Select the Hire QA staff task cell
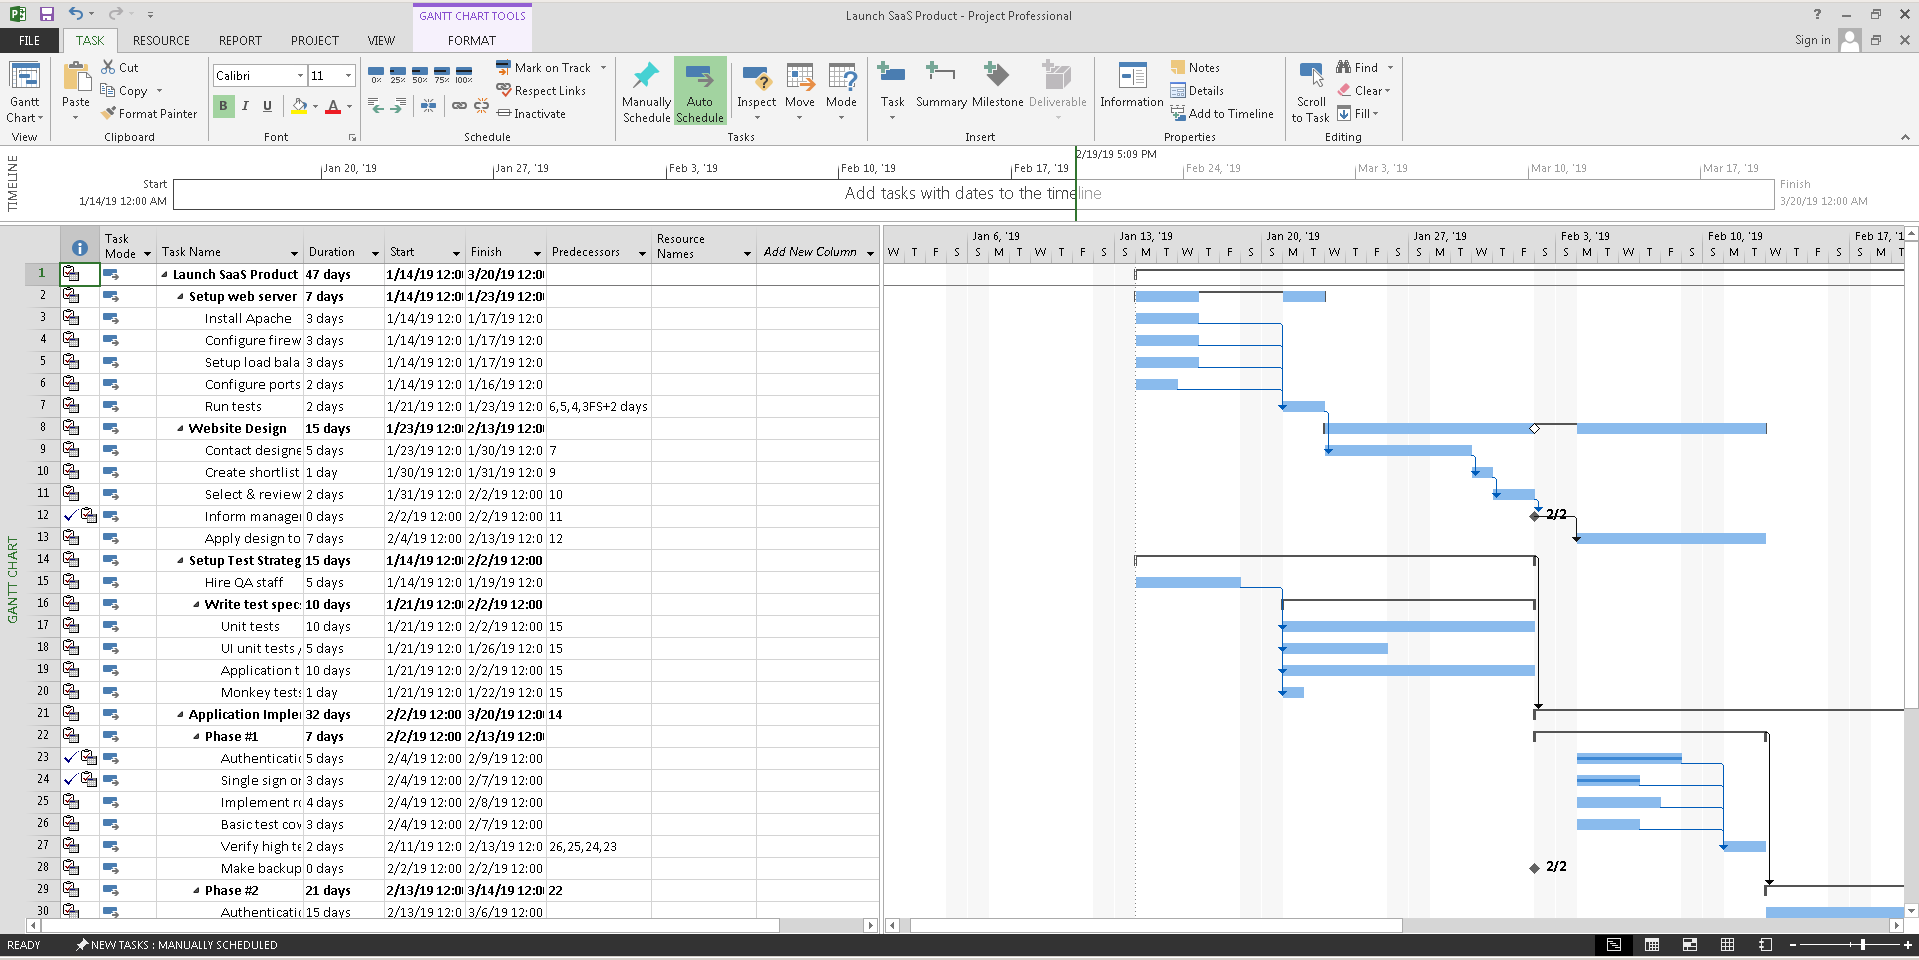The height and width of the screenshot is (960, 1919). coord(230,583)
